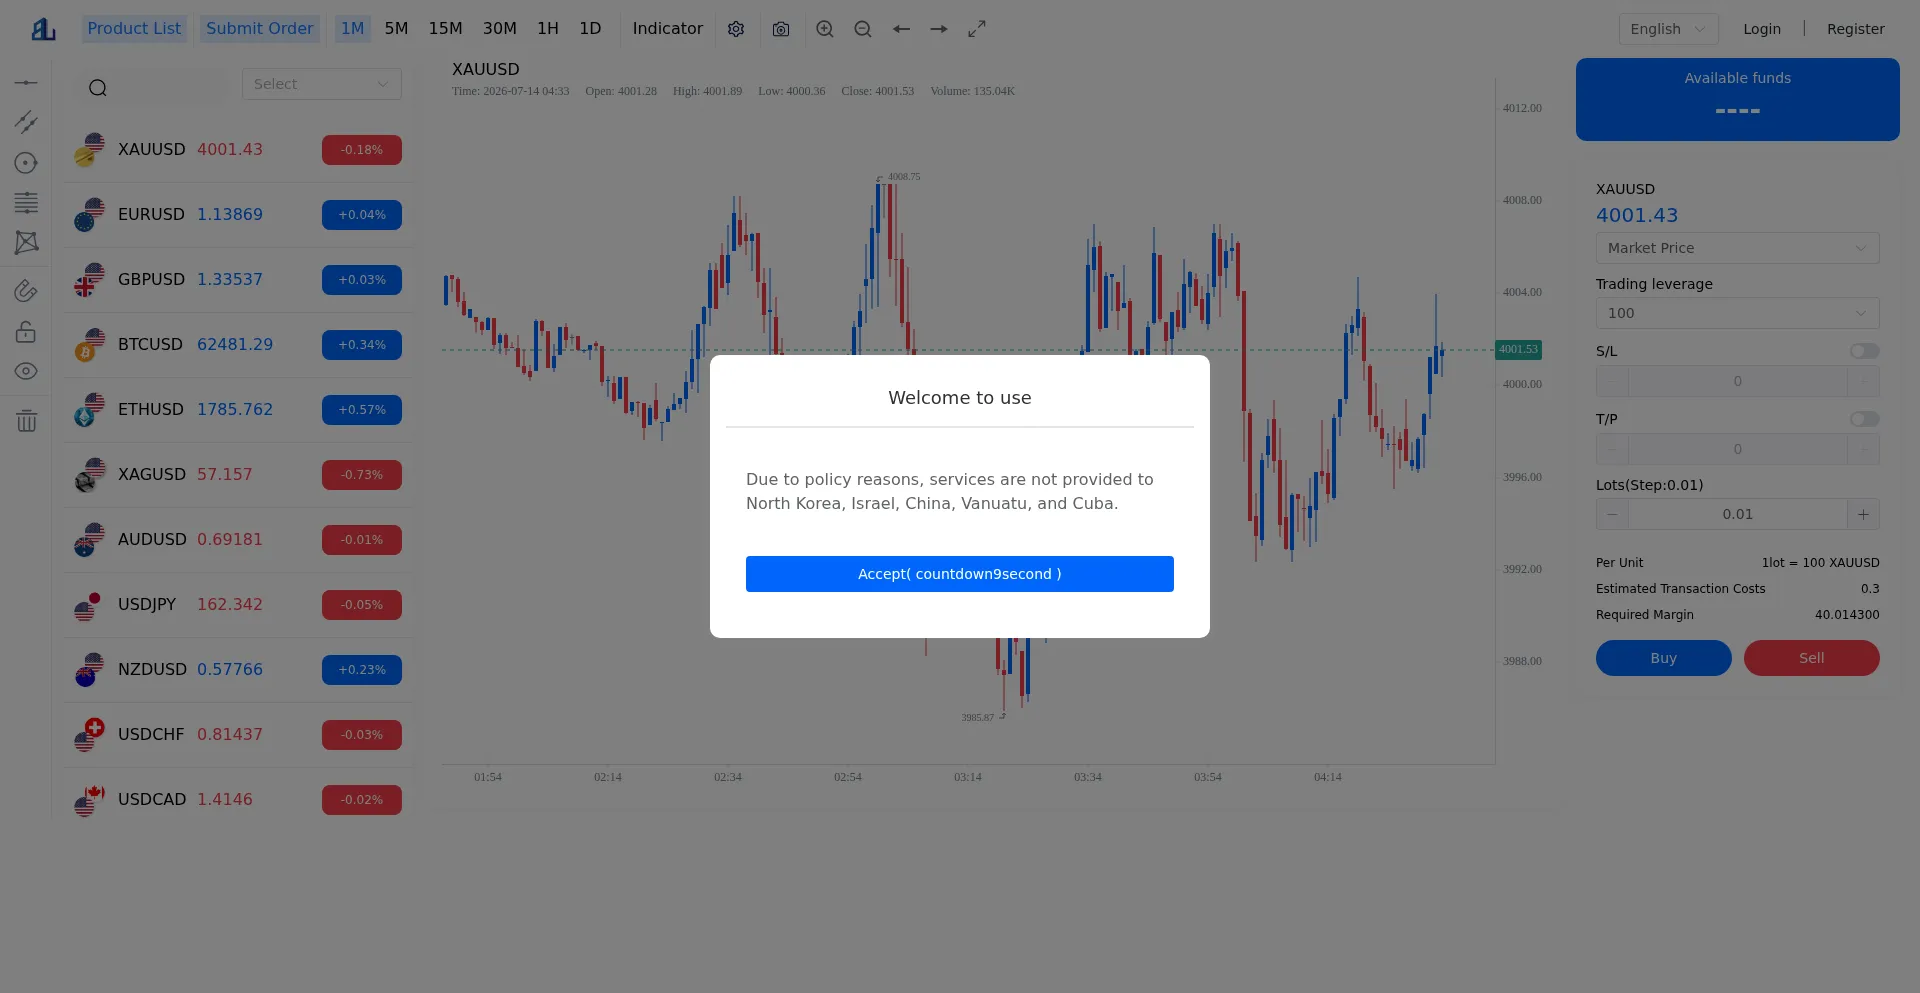This screenshot has width=1920, height=993.
Task: Open chart settings gear icon
Action: point(736,29)
